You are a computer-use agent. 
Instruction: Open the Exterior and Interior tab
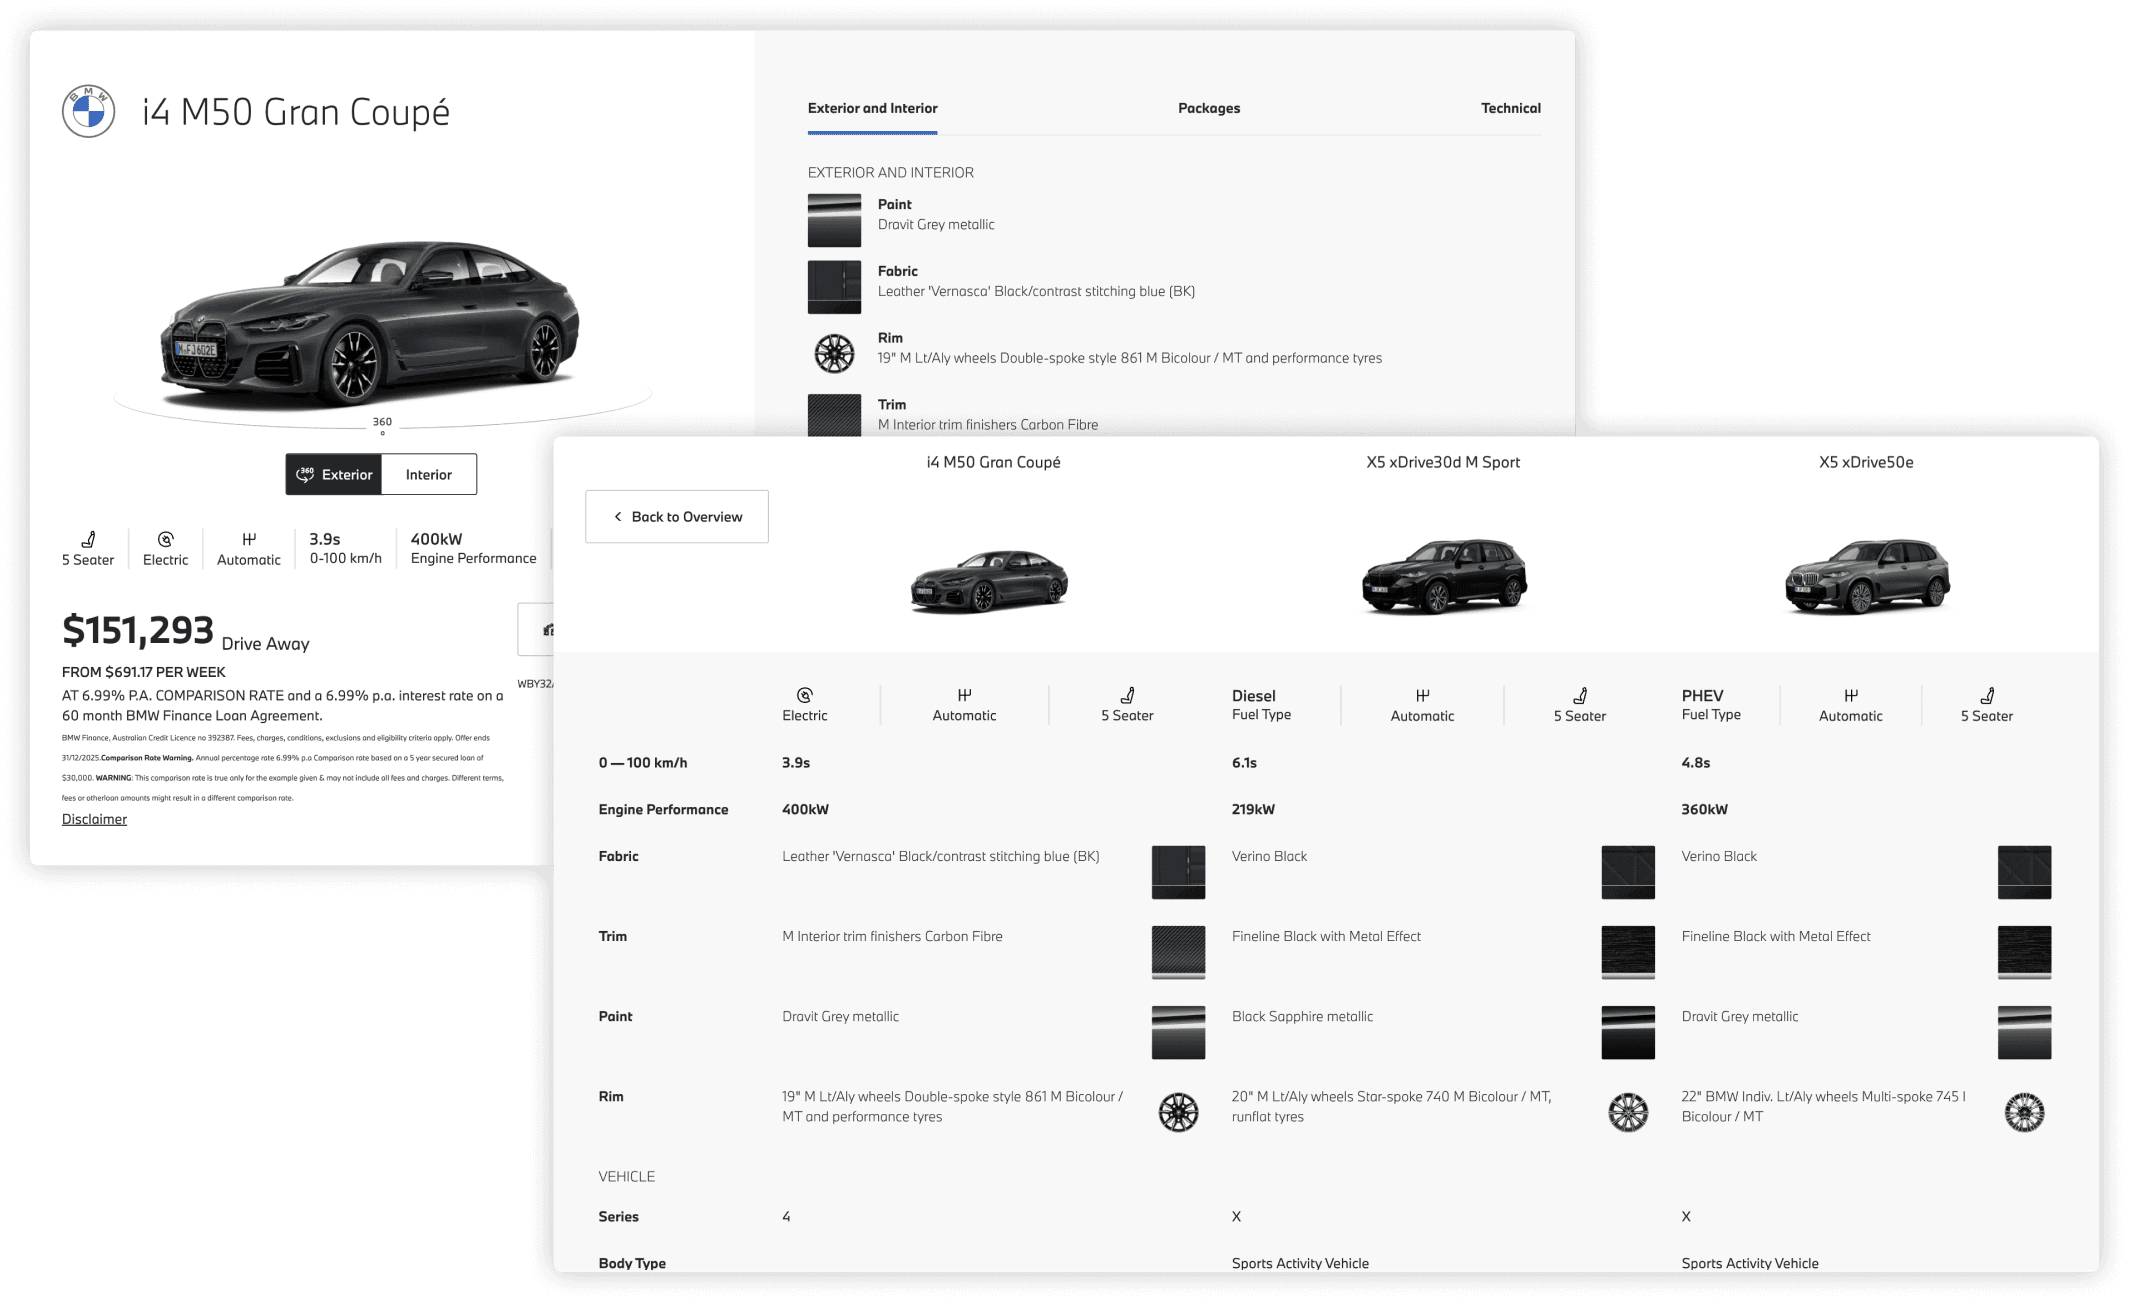click(872, 109)
